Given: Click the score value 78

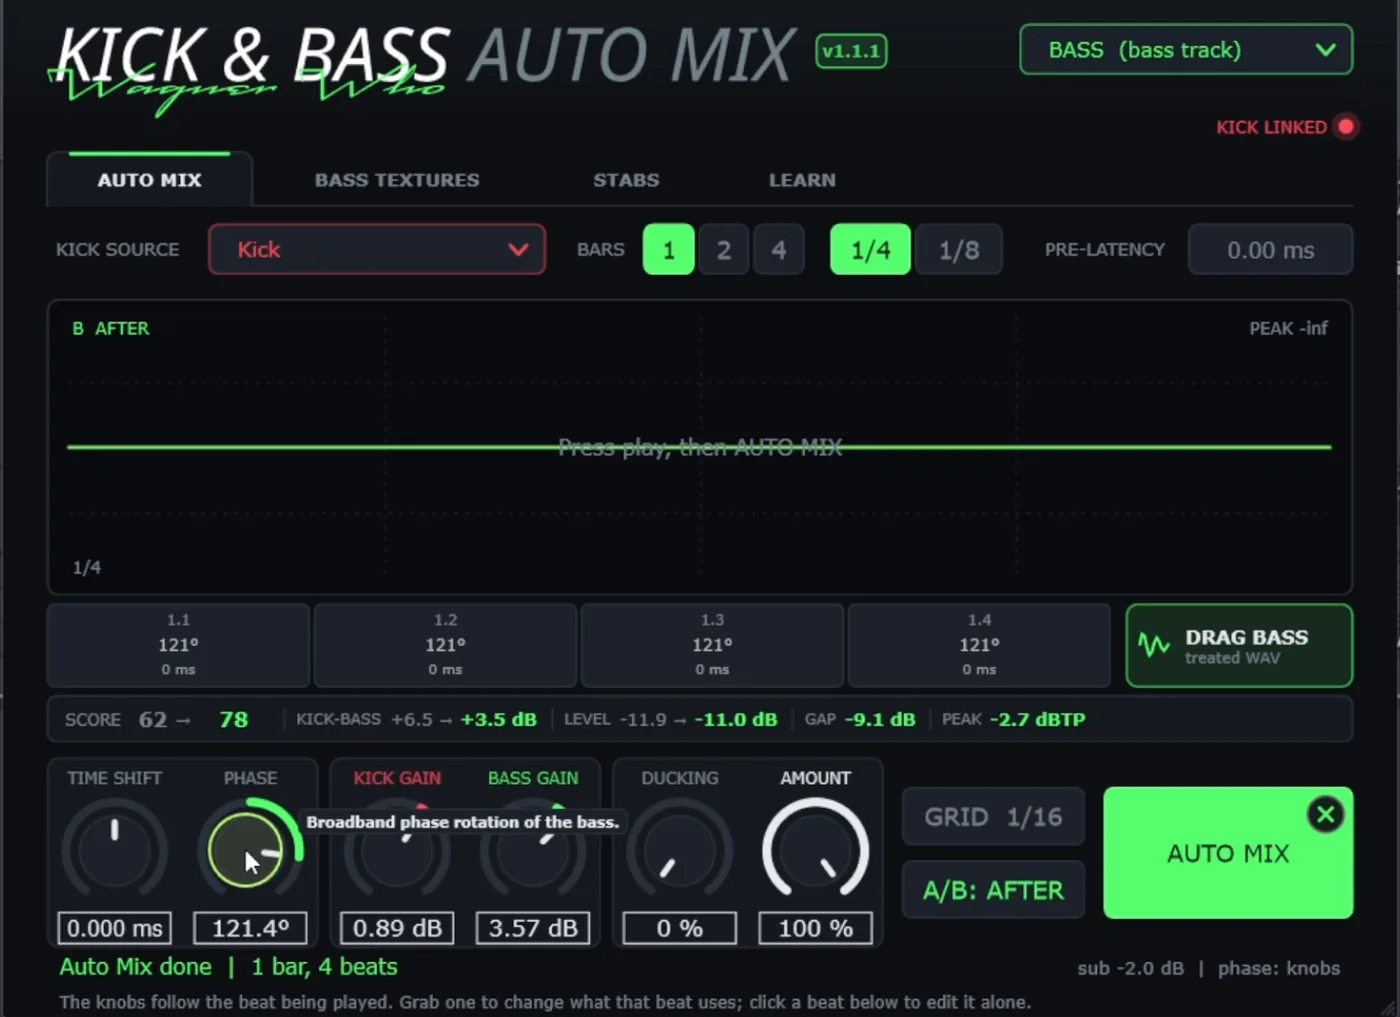Looking at the screenshot, I should (234, 720).
